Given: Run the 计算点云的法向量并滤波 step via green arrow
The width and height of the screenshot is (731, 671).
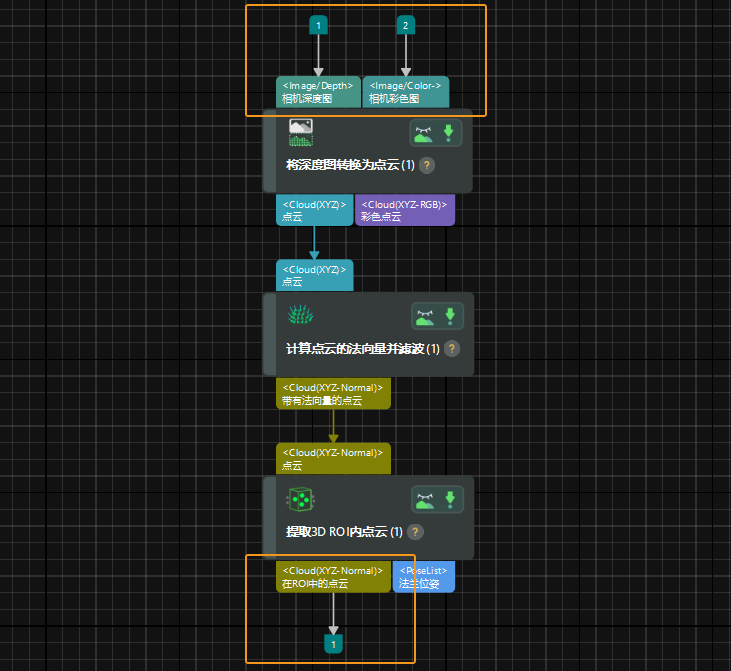Looking at the screenshot, I should (x=450, y=316).
